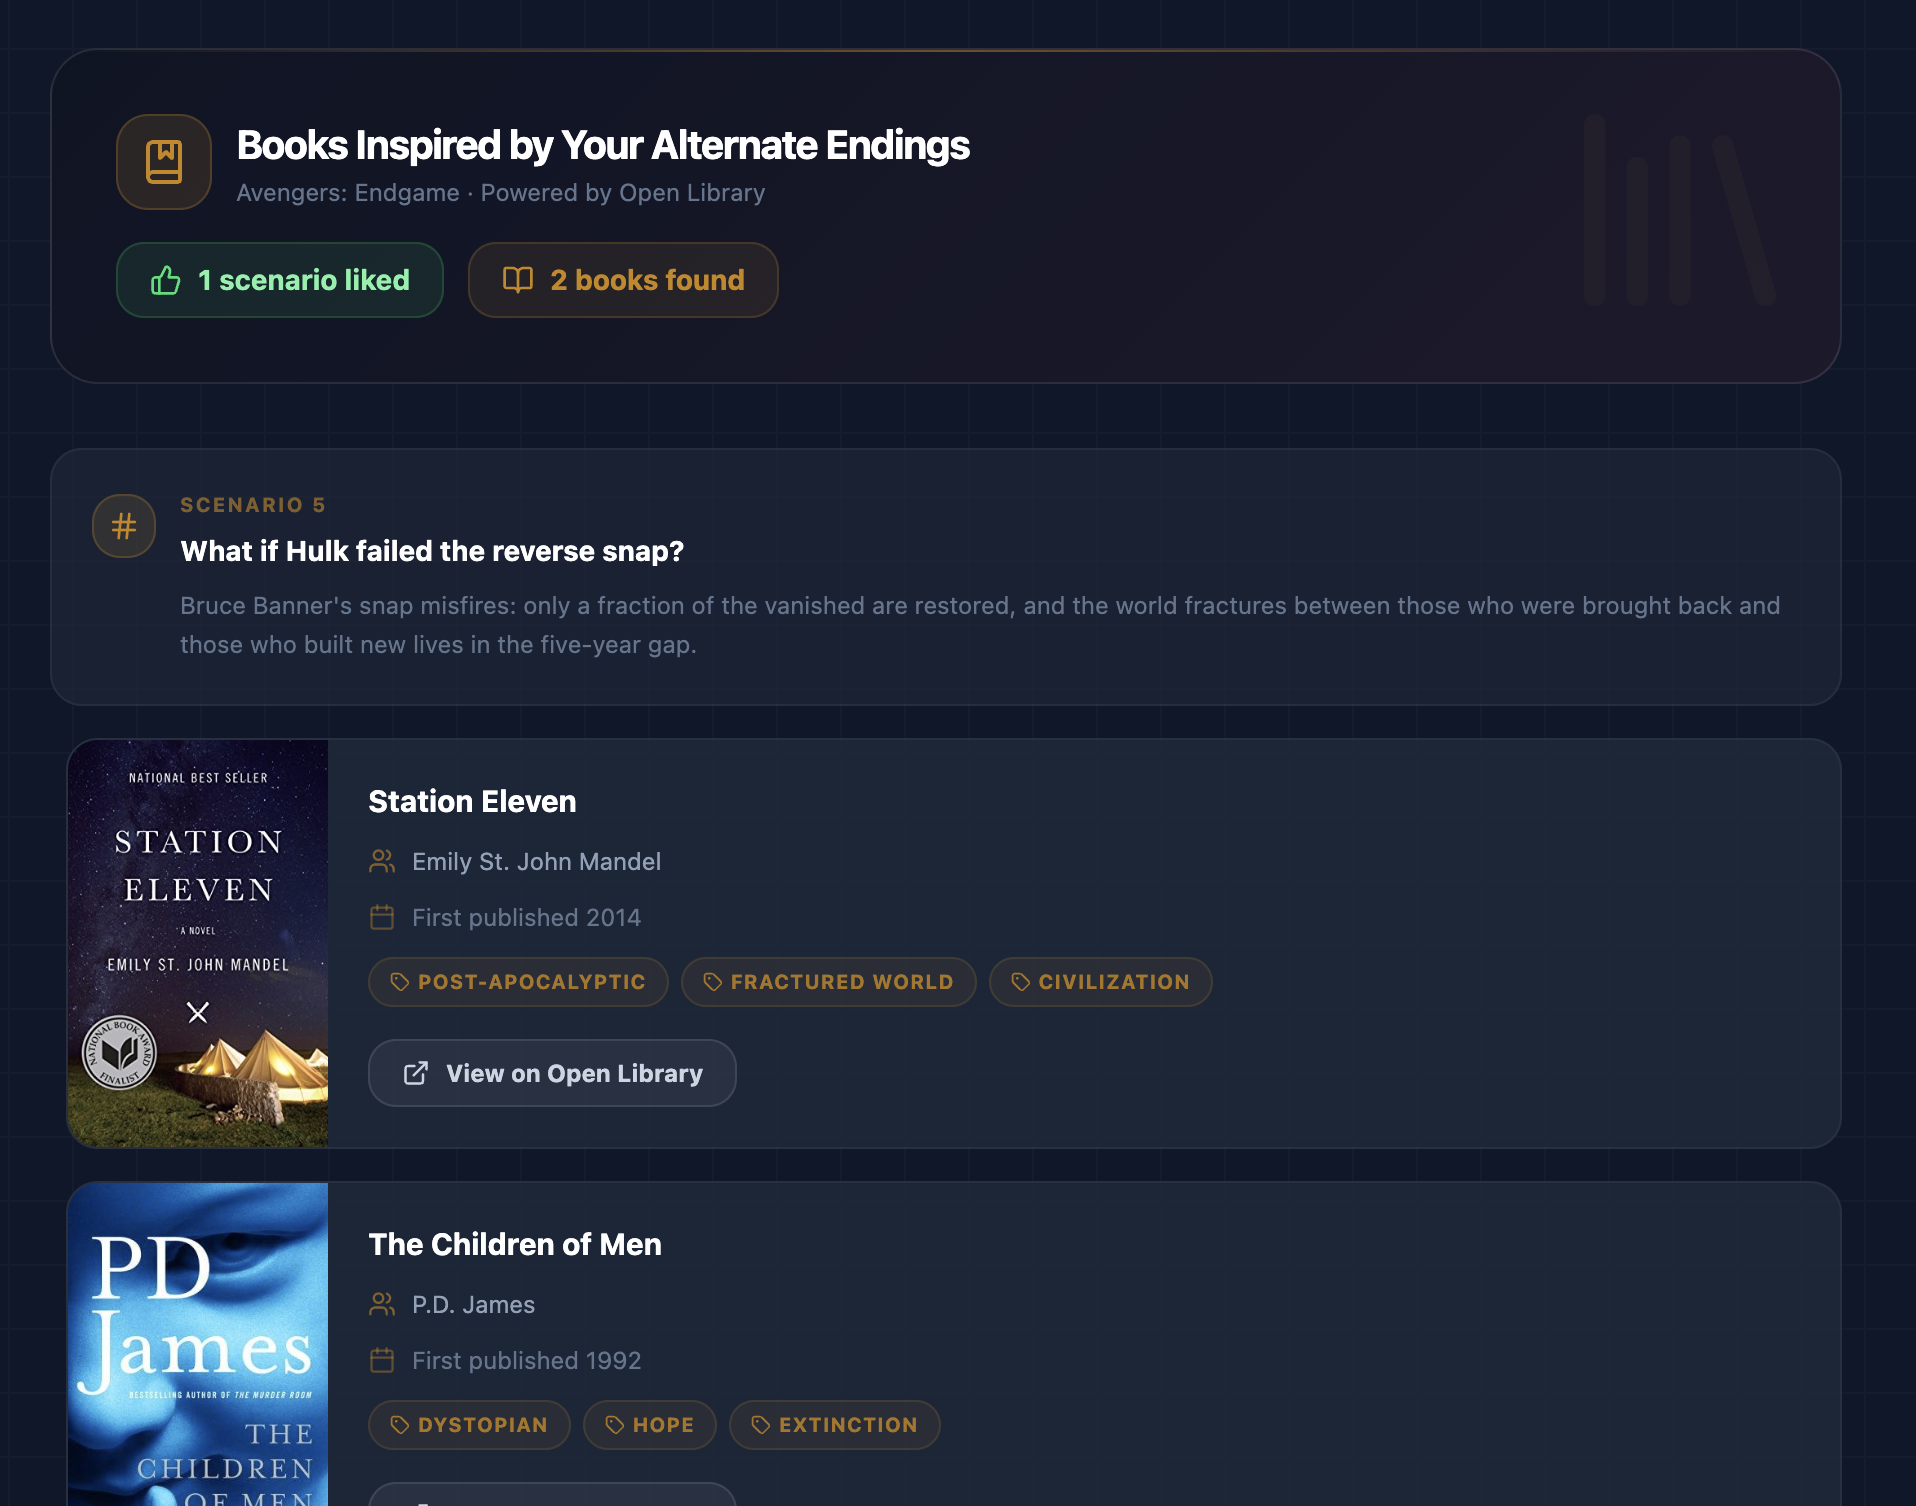Open the Station Eleven cover thumbnail
This screenshot has width=1916, height=1506.
(198, 943)
